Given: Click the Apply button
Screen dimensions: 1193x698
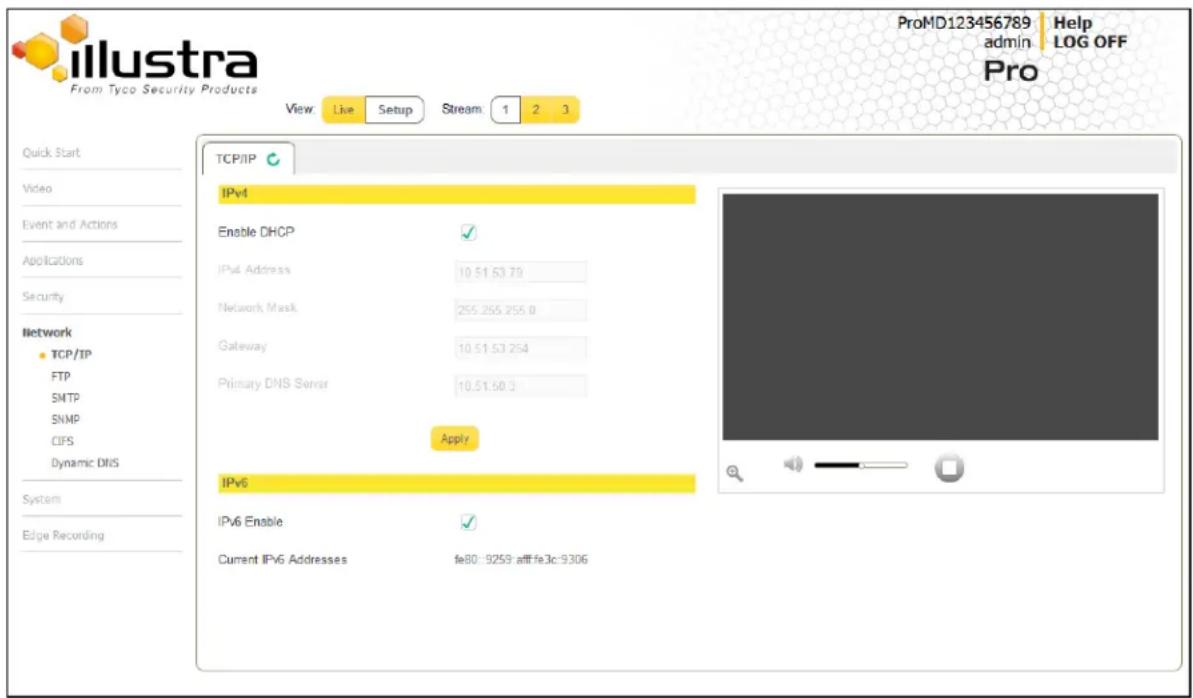Looking at the screenshot, I should tap(455, 438).
